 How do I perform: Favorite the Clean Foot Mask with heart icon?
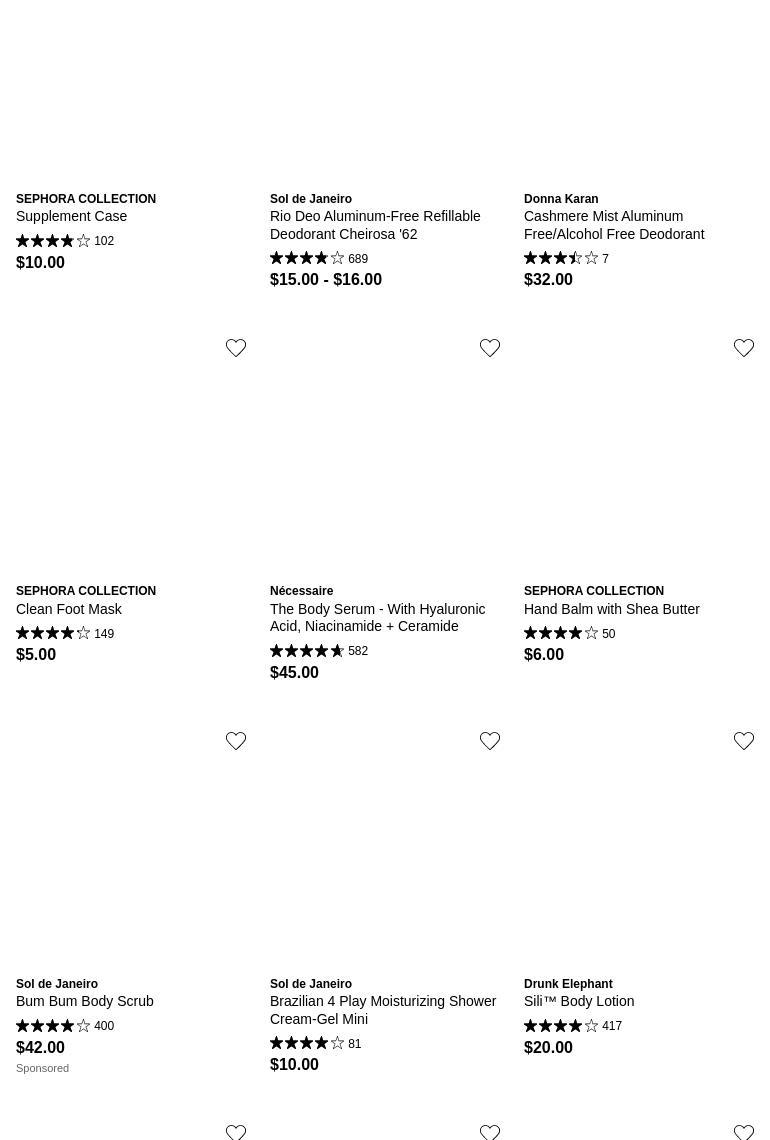click(x=236, y=348)
